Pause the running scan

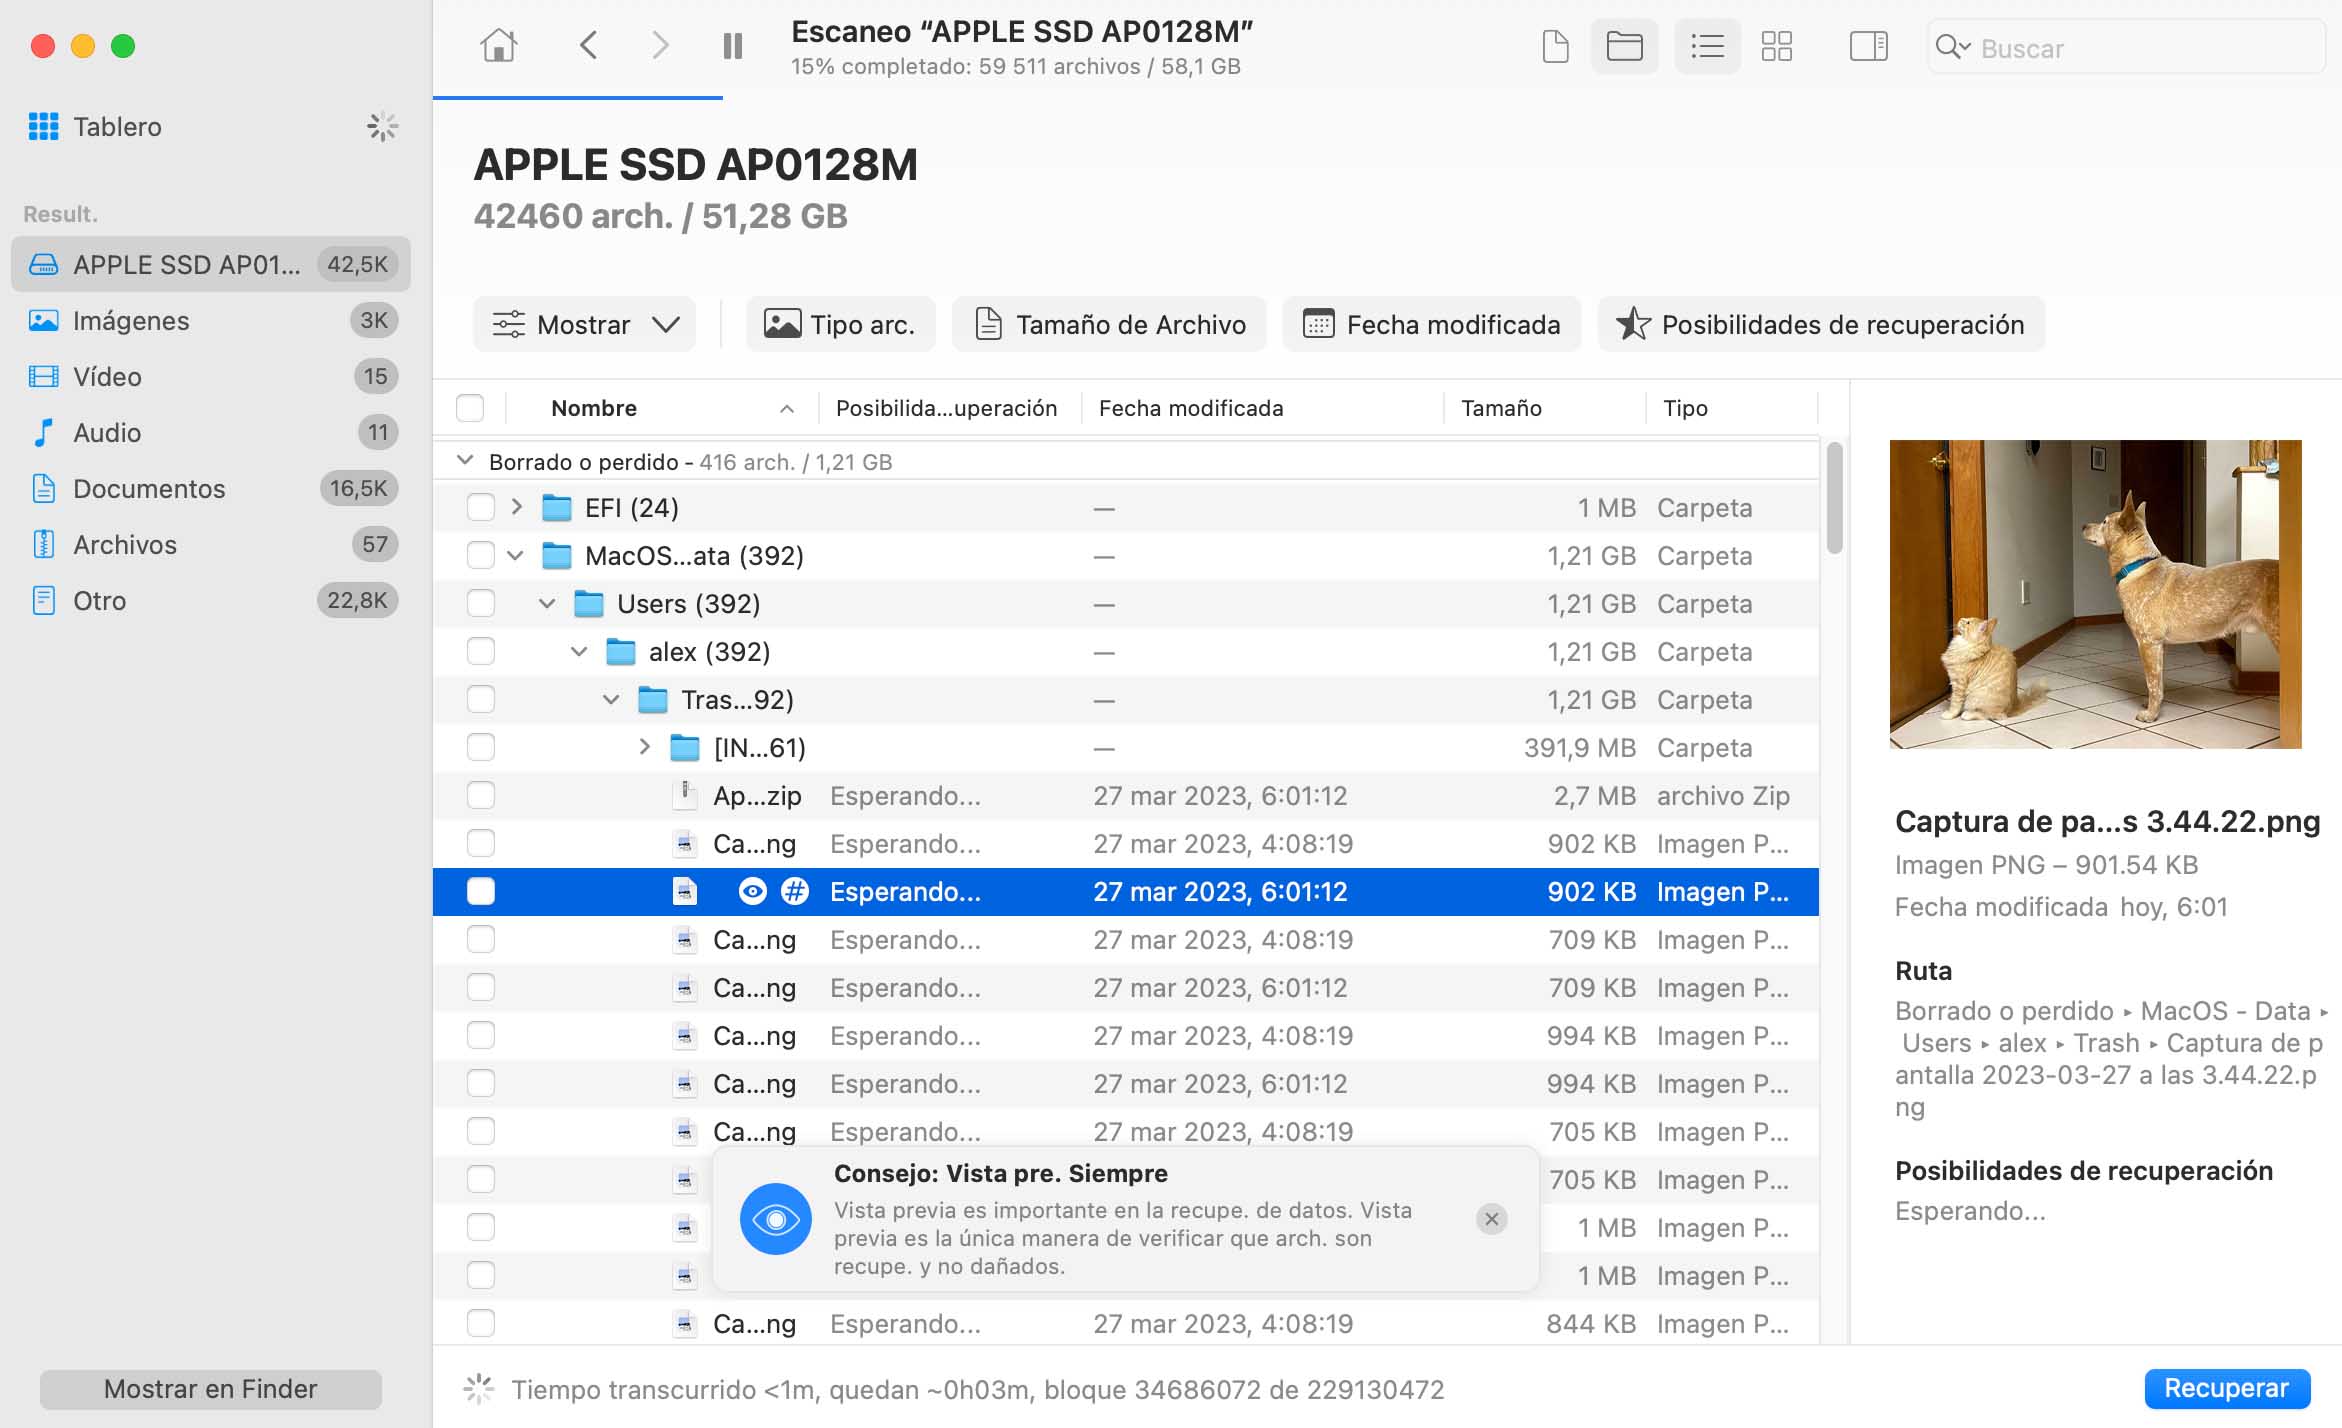click(x=733, y=46)
